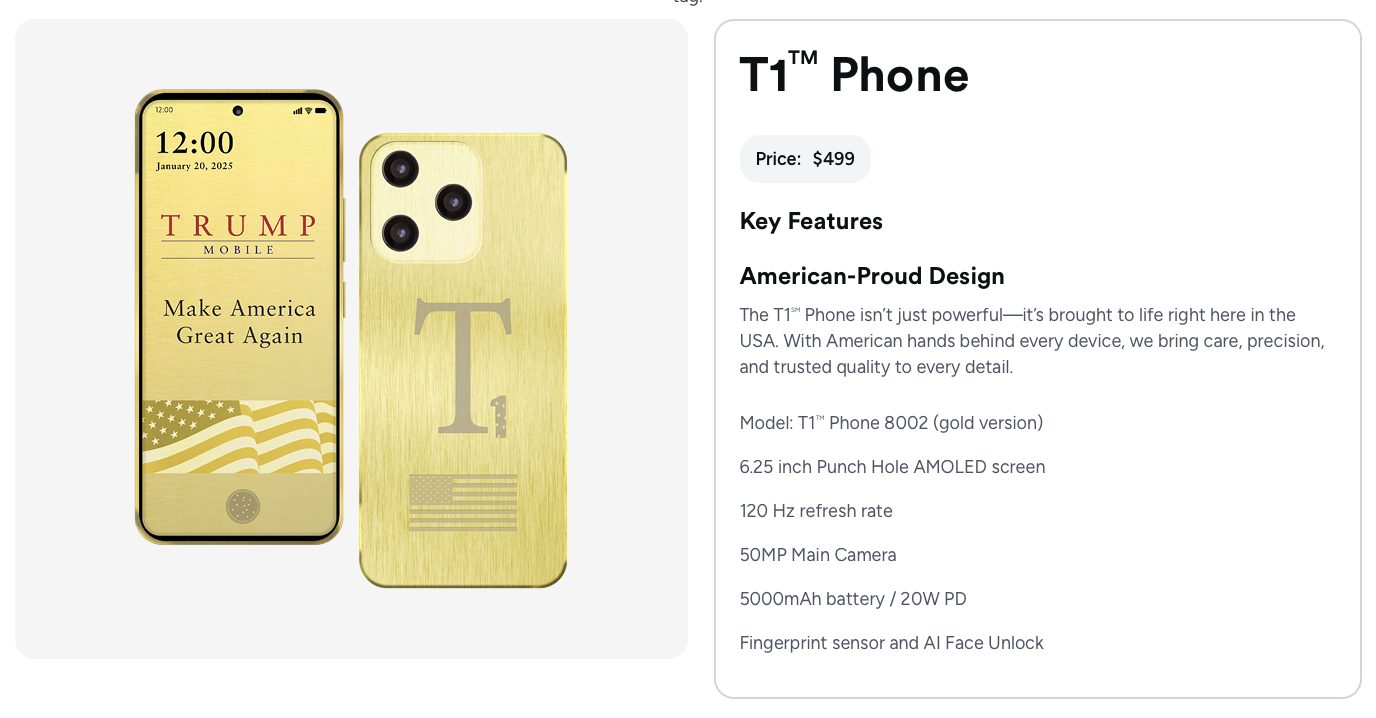Click the punch hole camera on front phone
The height and width of the screenshot is (718, 1376).
[x=238, y=110]
